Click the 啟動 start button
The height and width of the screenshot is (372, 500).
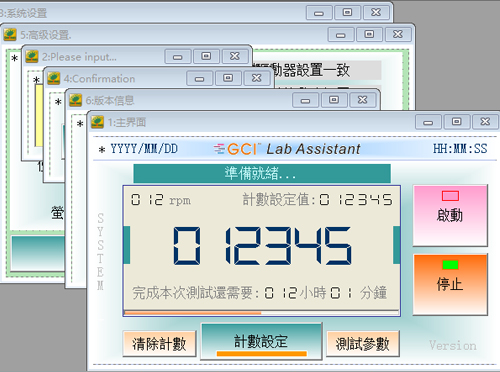(450, 216)
